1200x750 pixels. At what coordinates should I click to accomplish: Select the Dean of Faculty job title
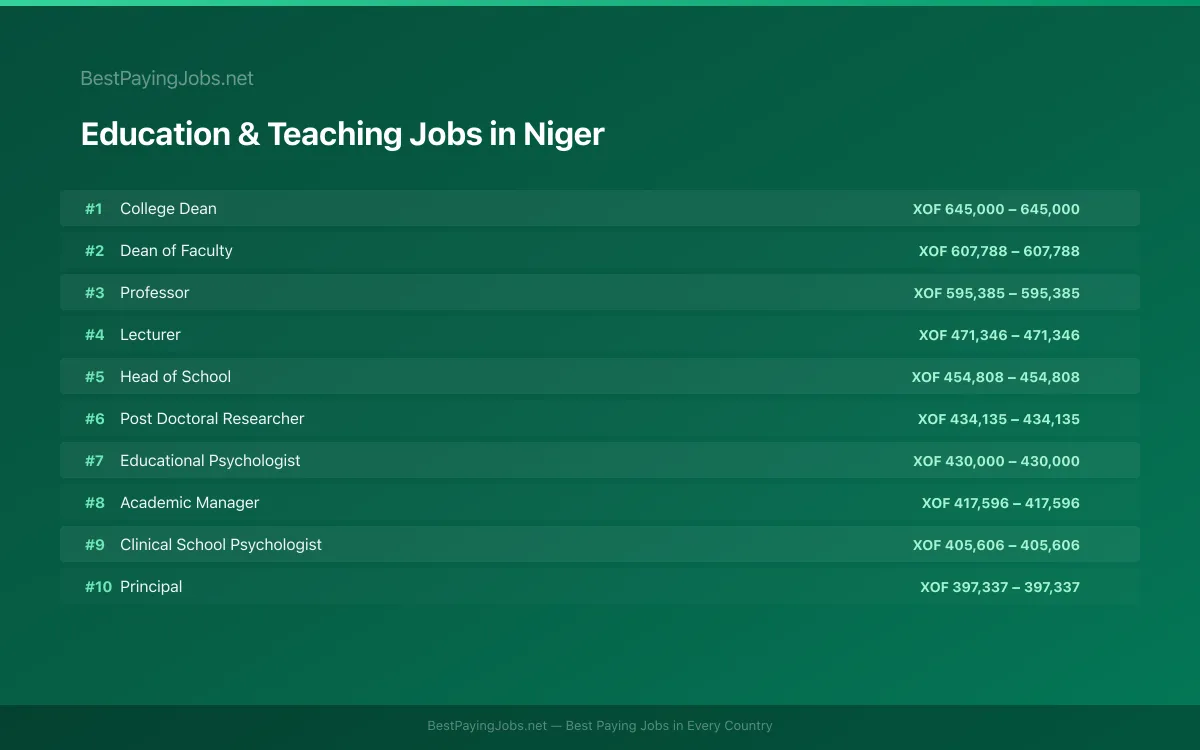pyautogui.click(x=176, y=251)
